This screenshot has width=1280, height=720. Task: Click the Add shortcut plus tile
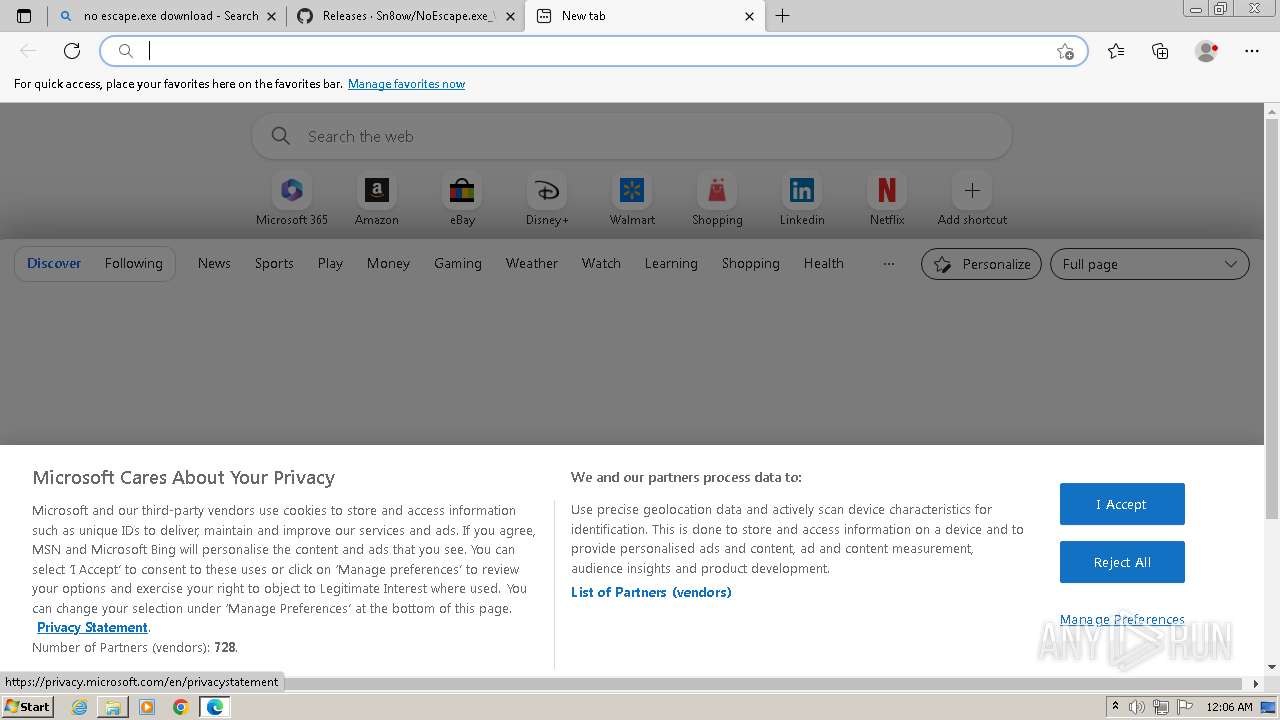point(972,199)
